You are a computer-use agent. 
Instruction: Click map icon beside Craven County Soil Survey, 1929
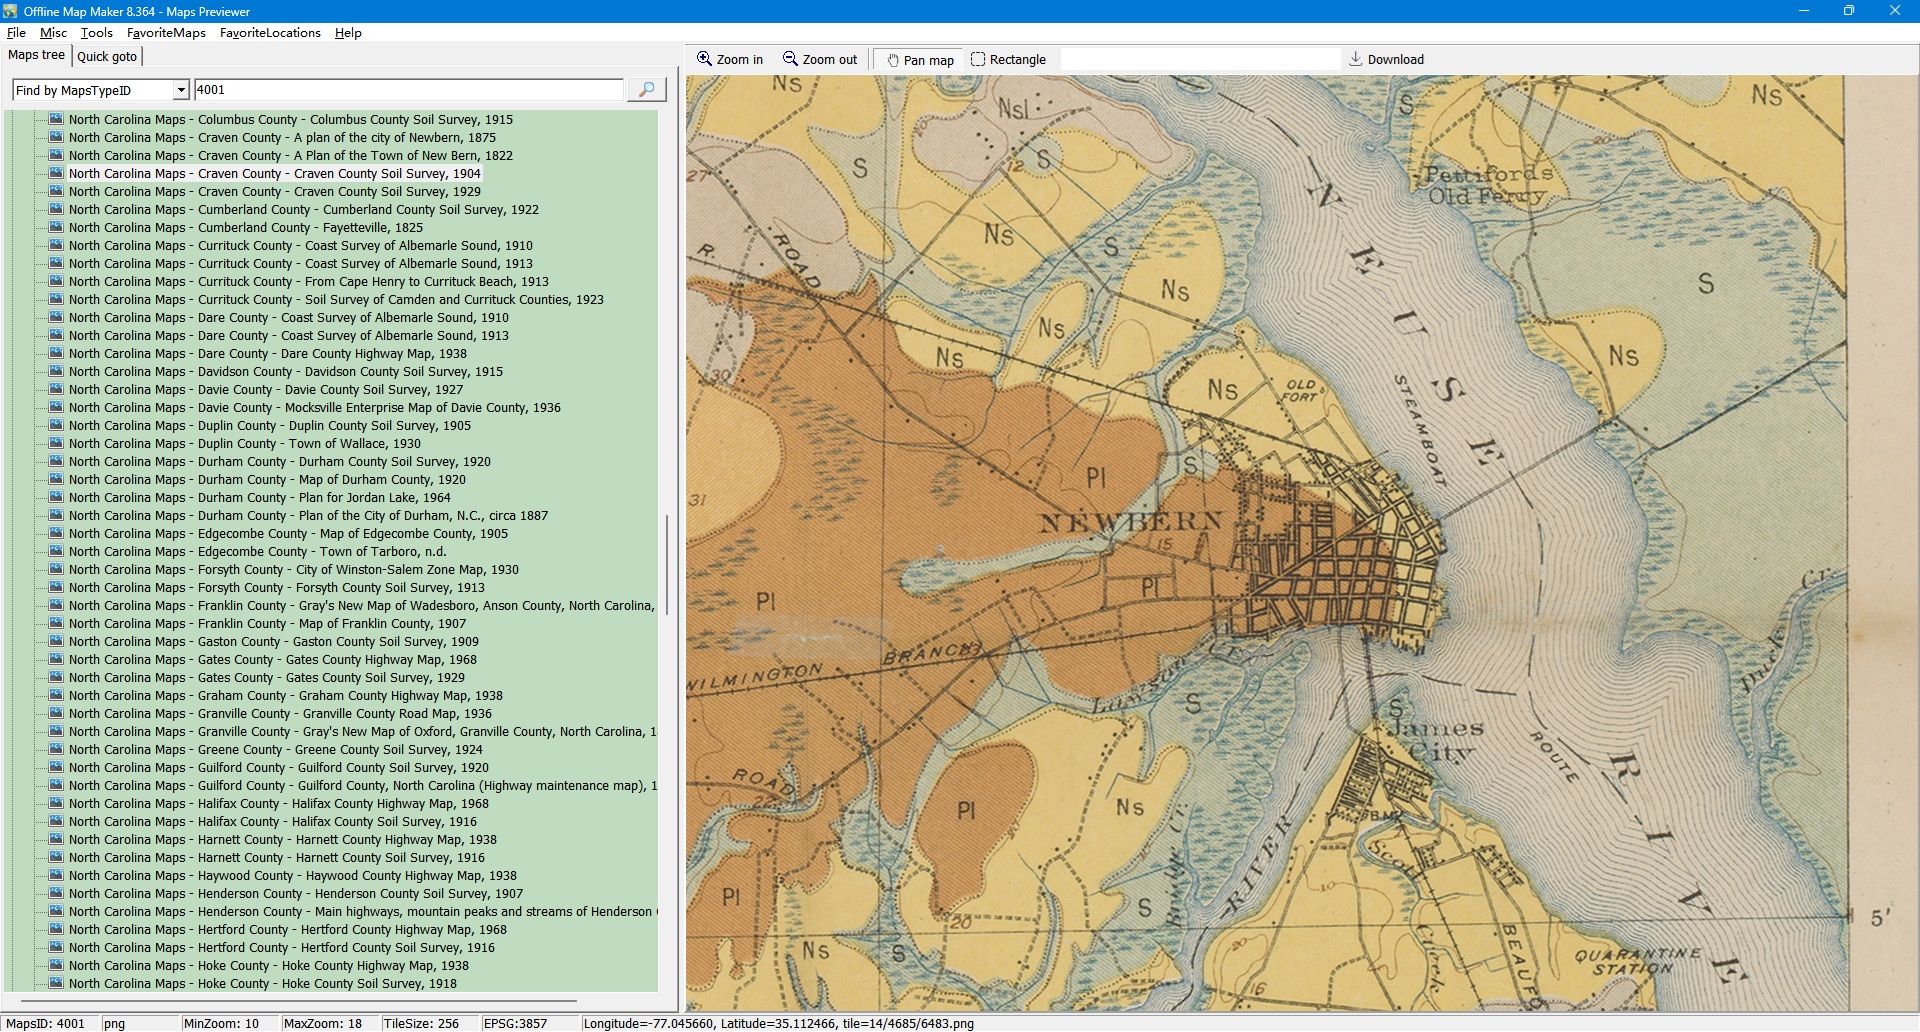pos(57,191)
